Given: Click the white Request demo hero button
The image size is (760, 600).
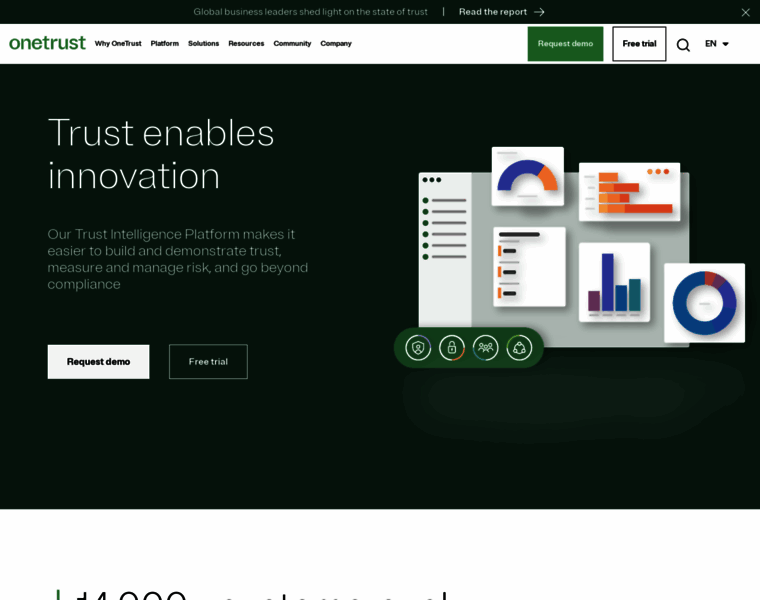Looking at the screenshot, I should [x=98, y=362].
